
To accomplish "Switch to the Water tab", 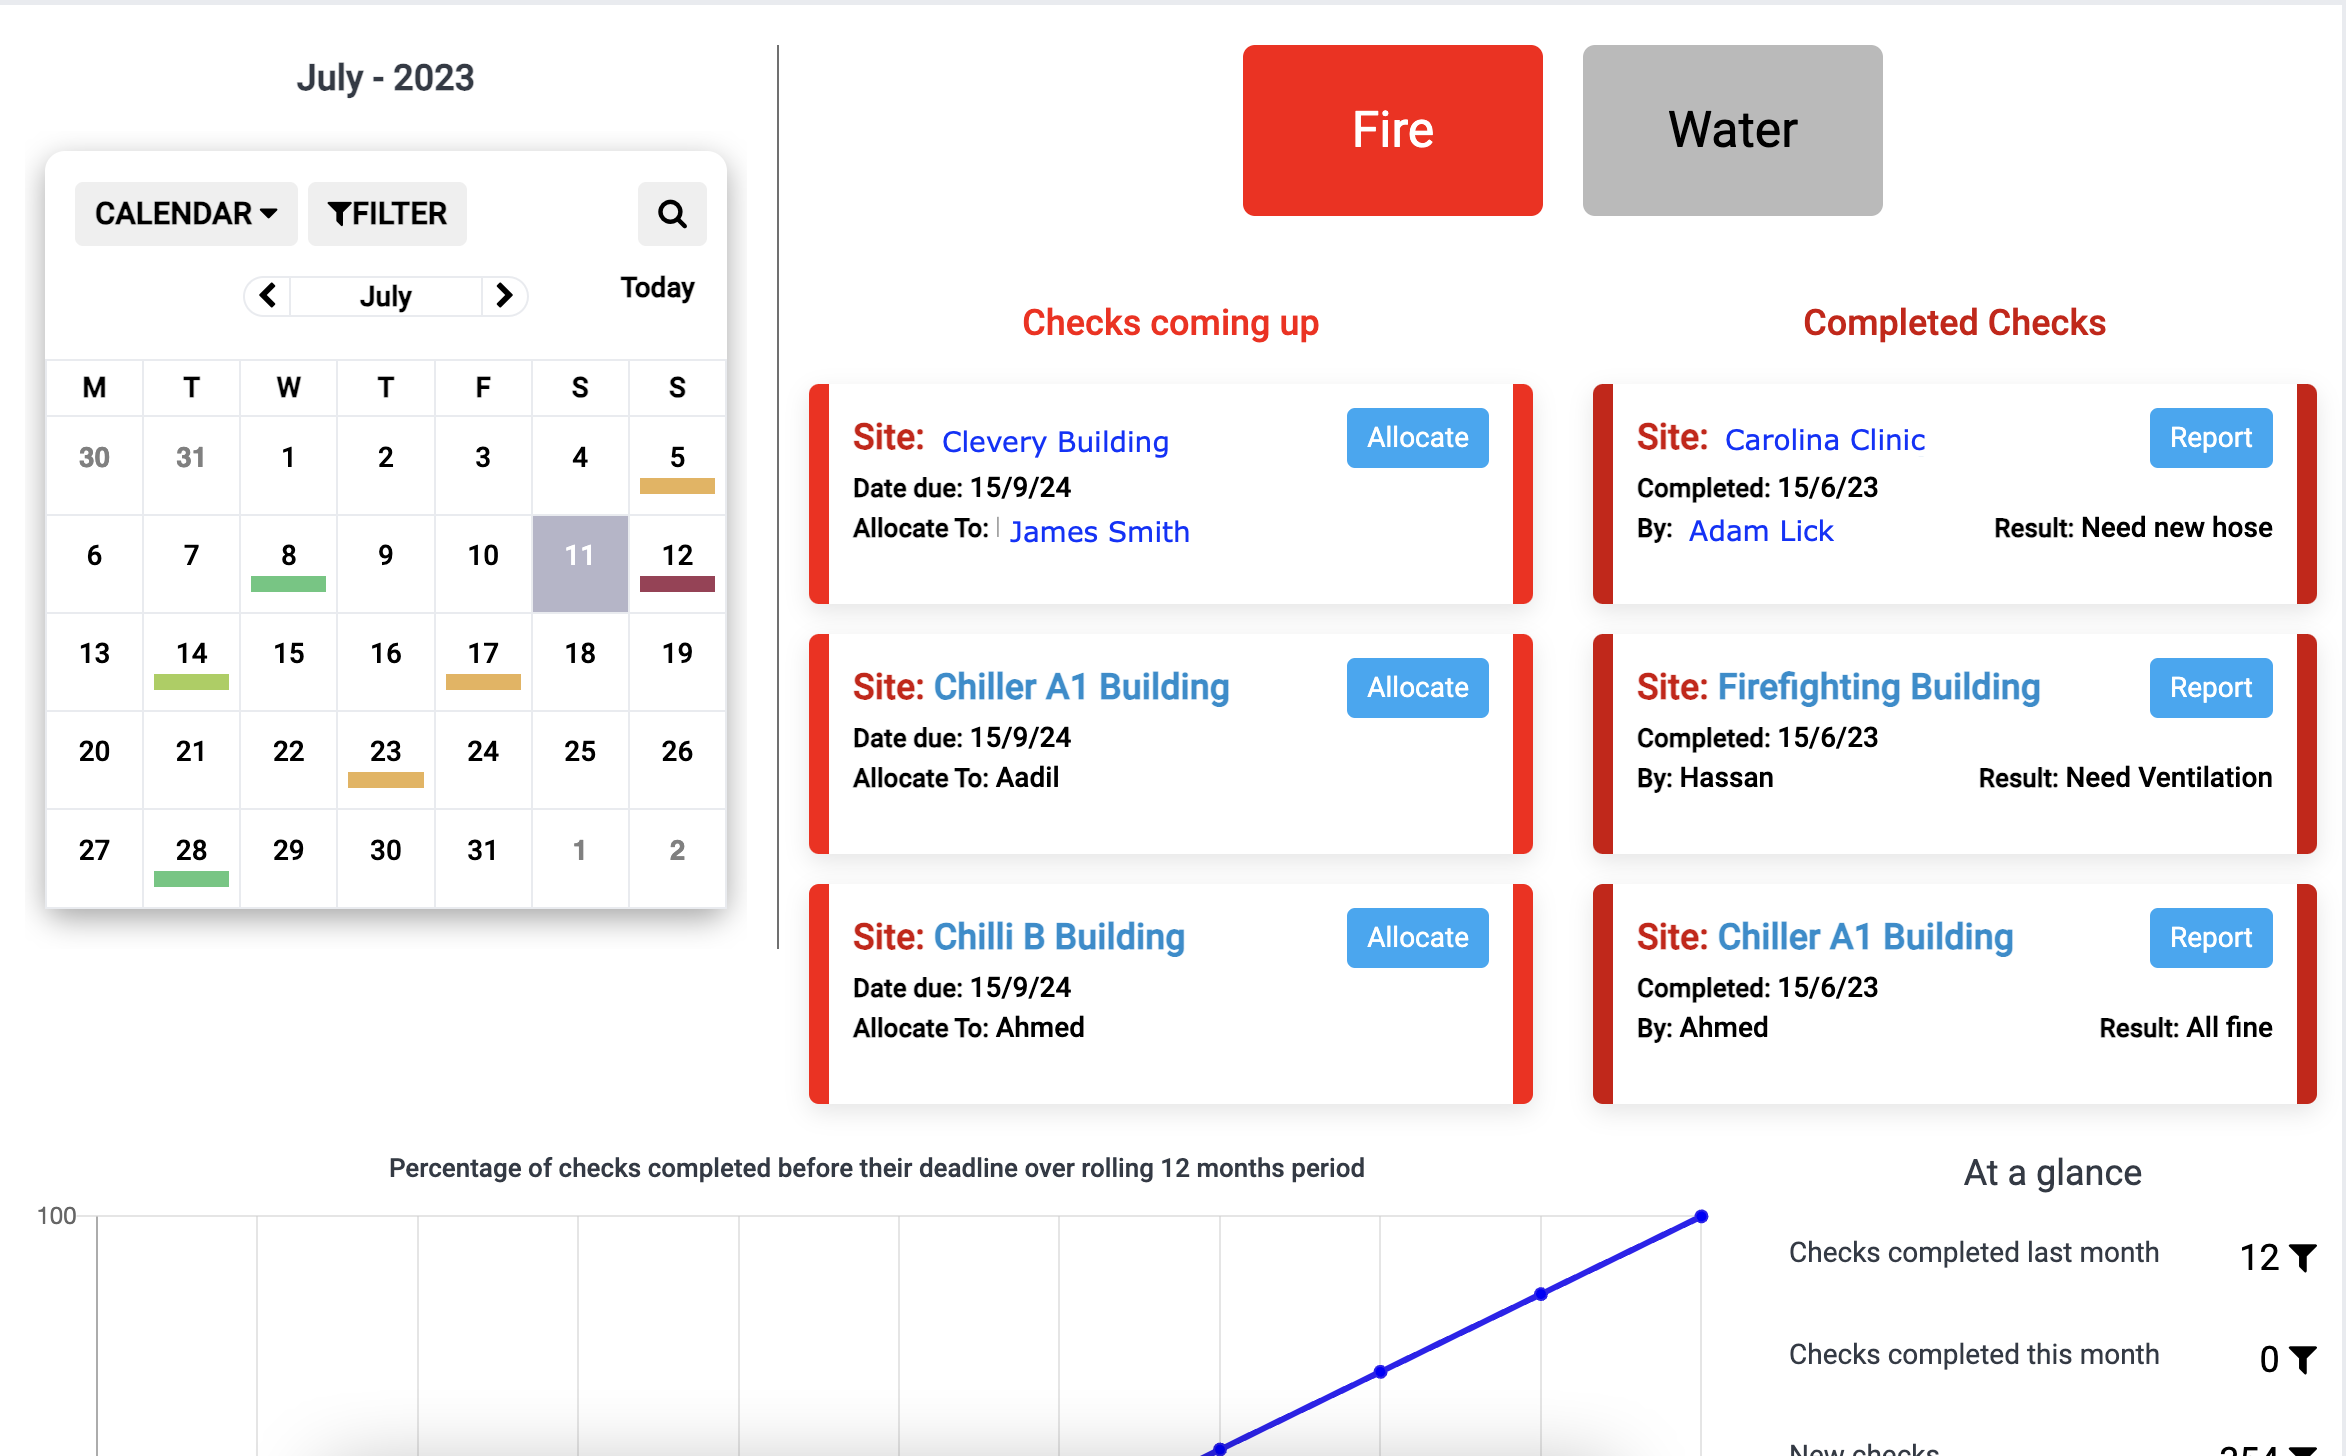I will pos(1732,130).
